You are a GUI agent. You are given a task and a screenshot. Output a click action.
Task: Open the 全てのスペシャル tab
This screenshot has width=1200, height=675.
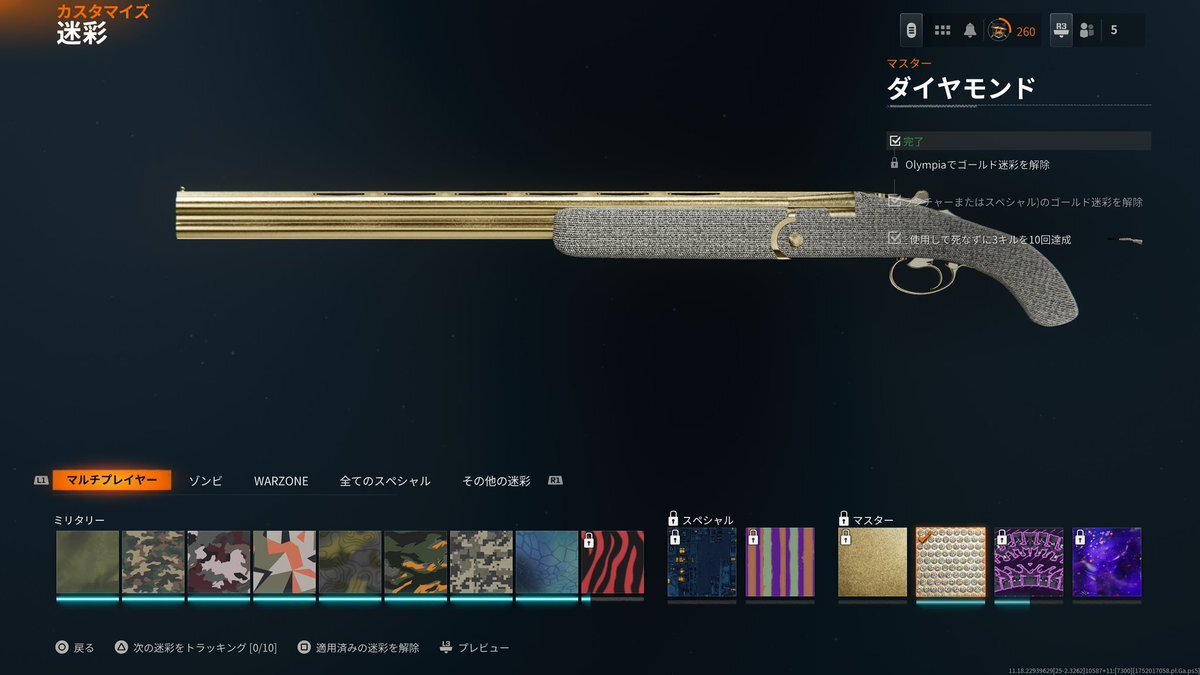[385, 481]
